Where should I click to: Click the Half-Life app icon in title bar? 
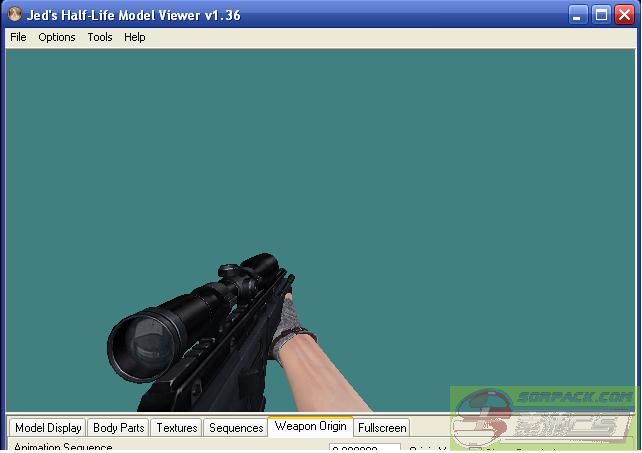click(13, 15)
